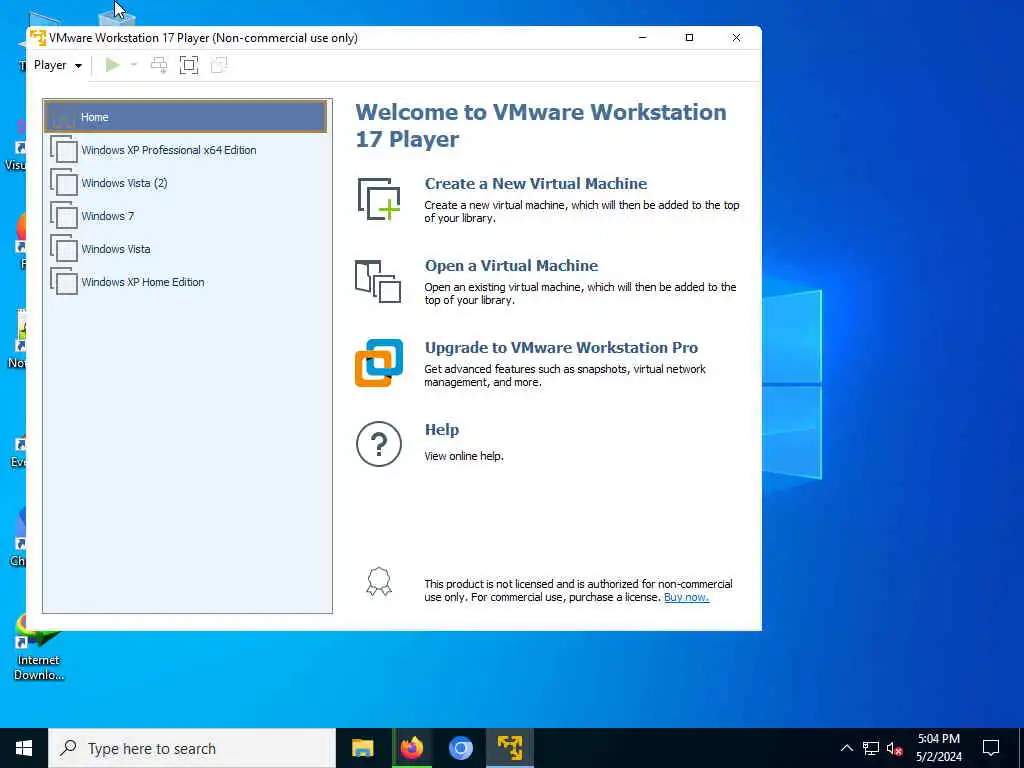Screen dimensions: 1024x768
Task: Show hidden system tray icons
Action: tap(846, 748)
